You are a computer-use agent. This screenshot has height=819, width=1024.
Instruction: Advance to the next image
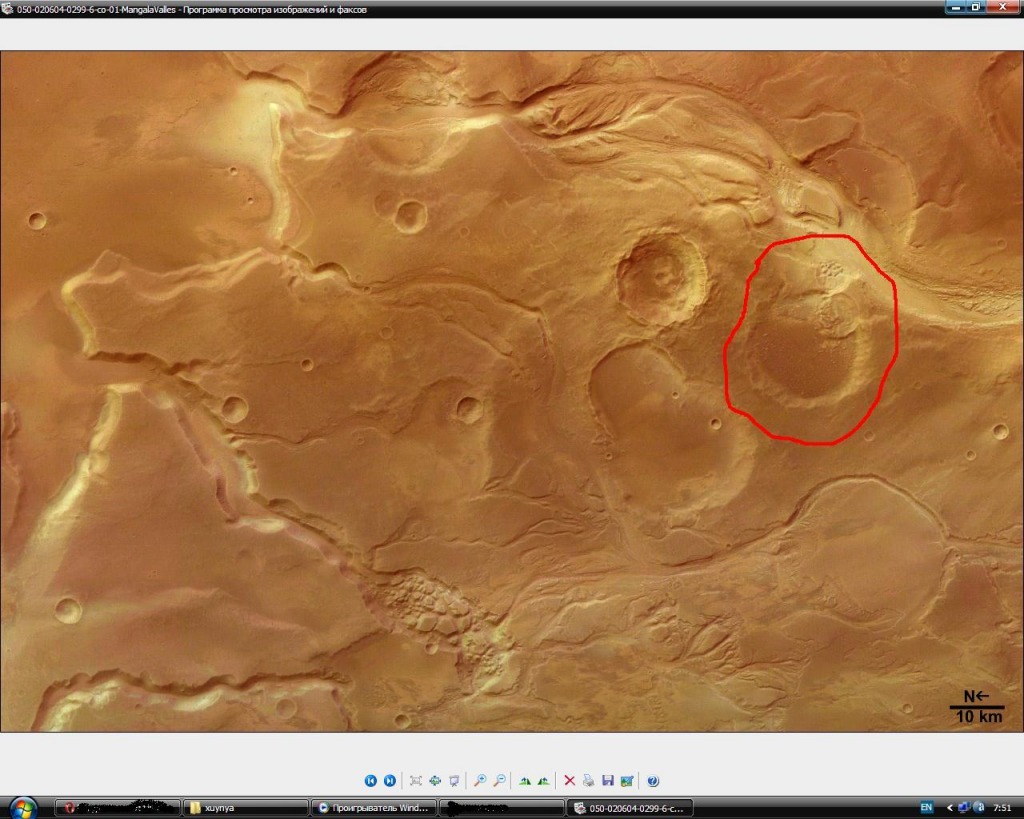tap(389, 780)
